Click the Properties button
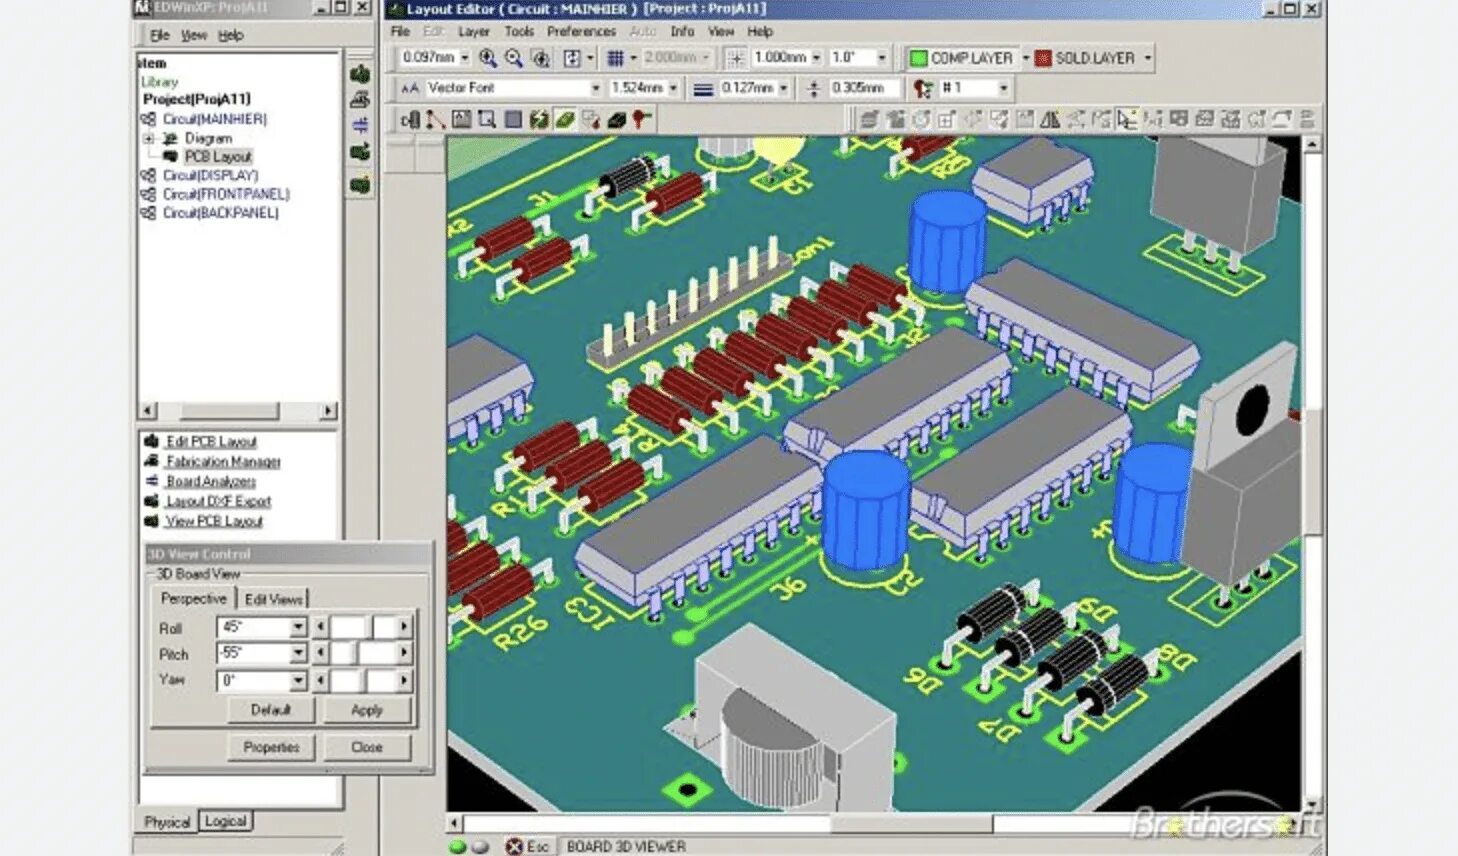The image size is (1458, 856). 271,747
